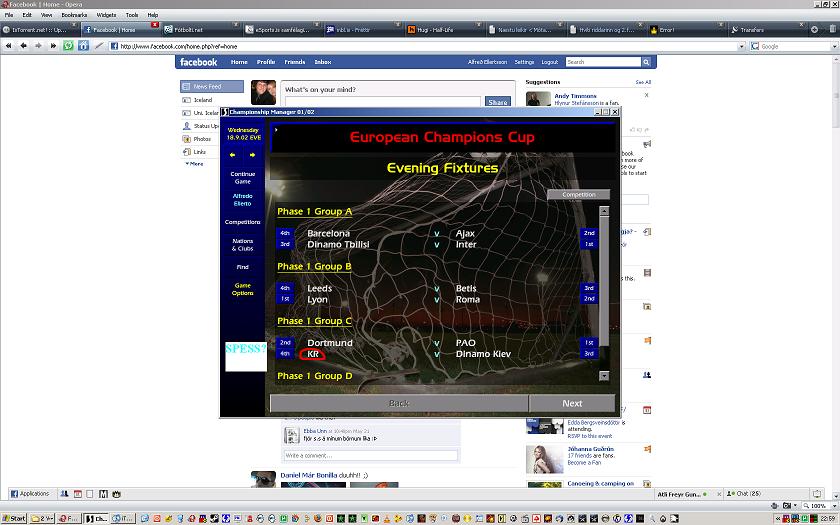Select Leeds in Group B fixtures

[320, 288]
